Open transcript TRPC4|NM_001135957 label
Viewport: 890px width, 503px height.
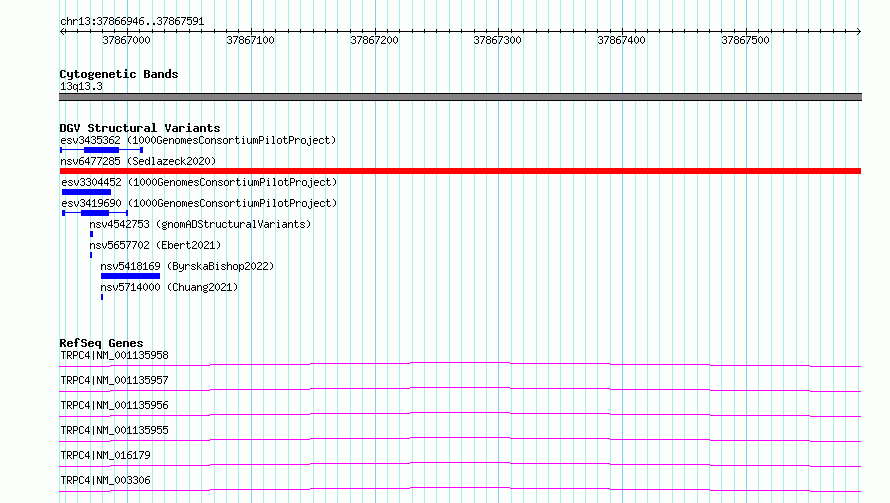114,380
